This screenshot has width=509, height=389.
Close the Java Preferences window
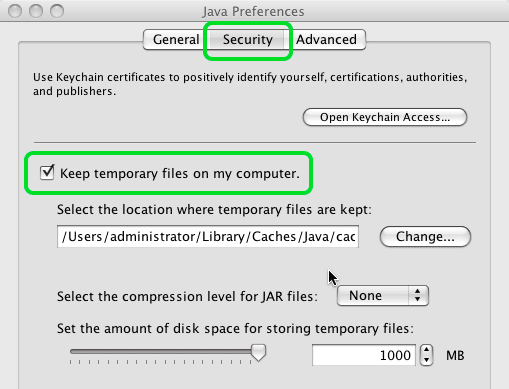pos(15,11)
